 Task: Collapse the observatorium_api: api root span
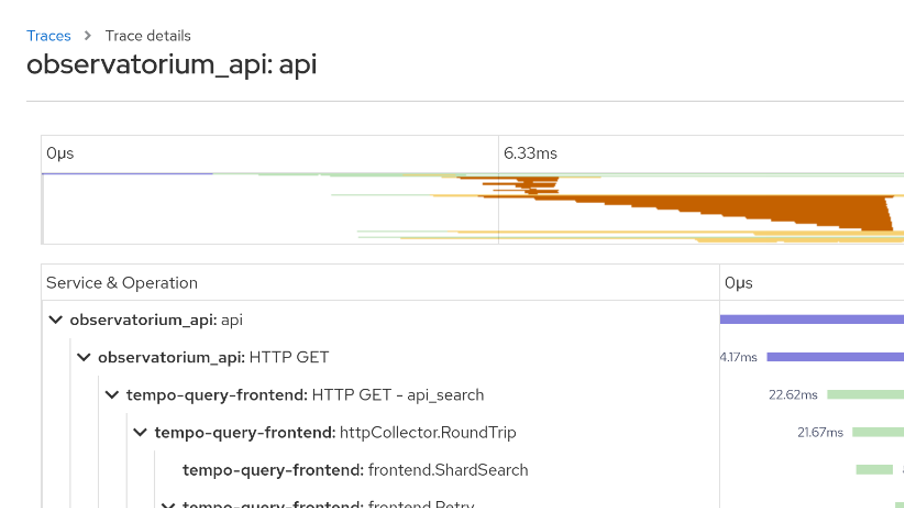[55, 319]
